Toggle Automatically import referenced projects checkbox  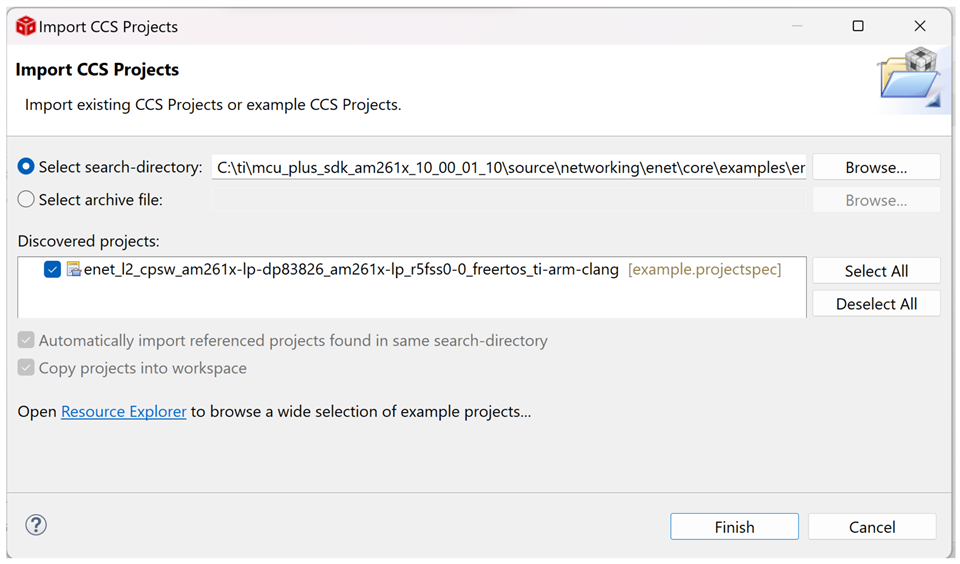(x=26, y=341)
